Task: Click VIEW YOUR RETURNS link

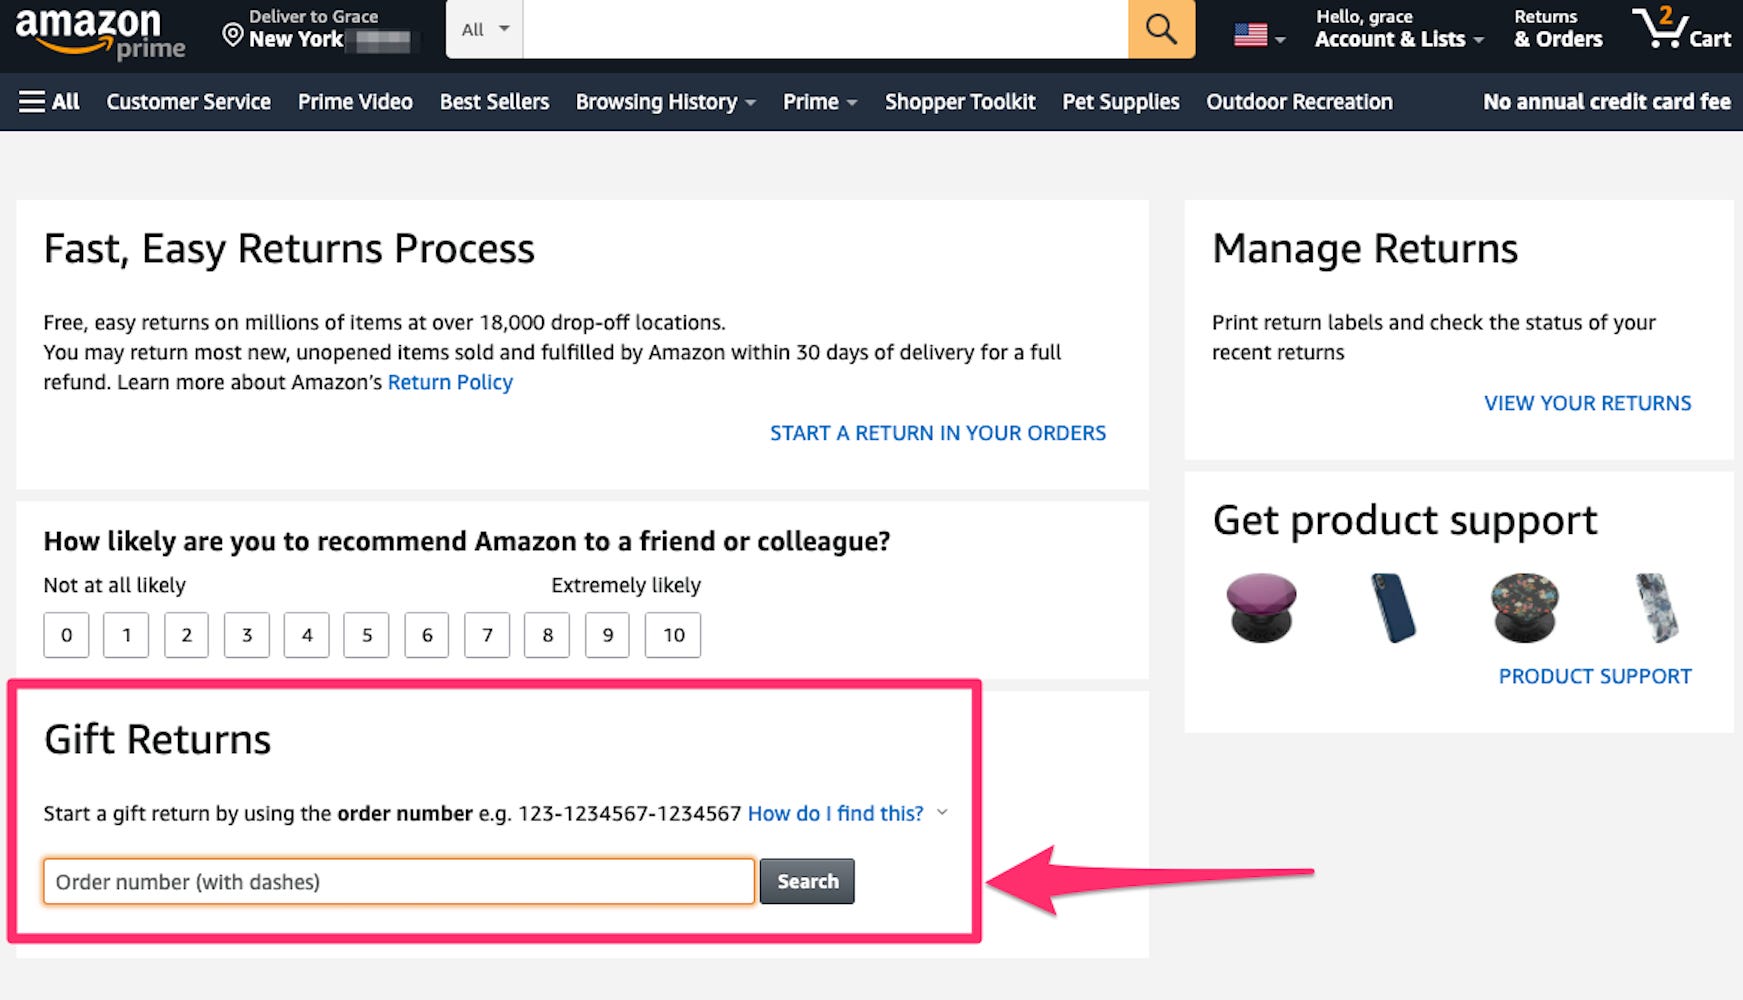Action: point(1587,403)
